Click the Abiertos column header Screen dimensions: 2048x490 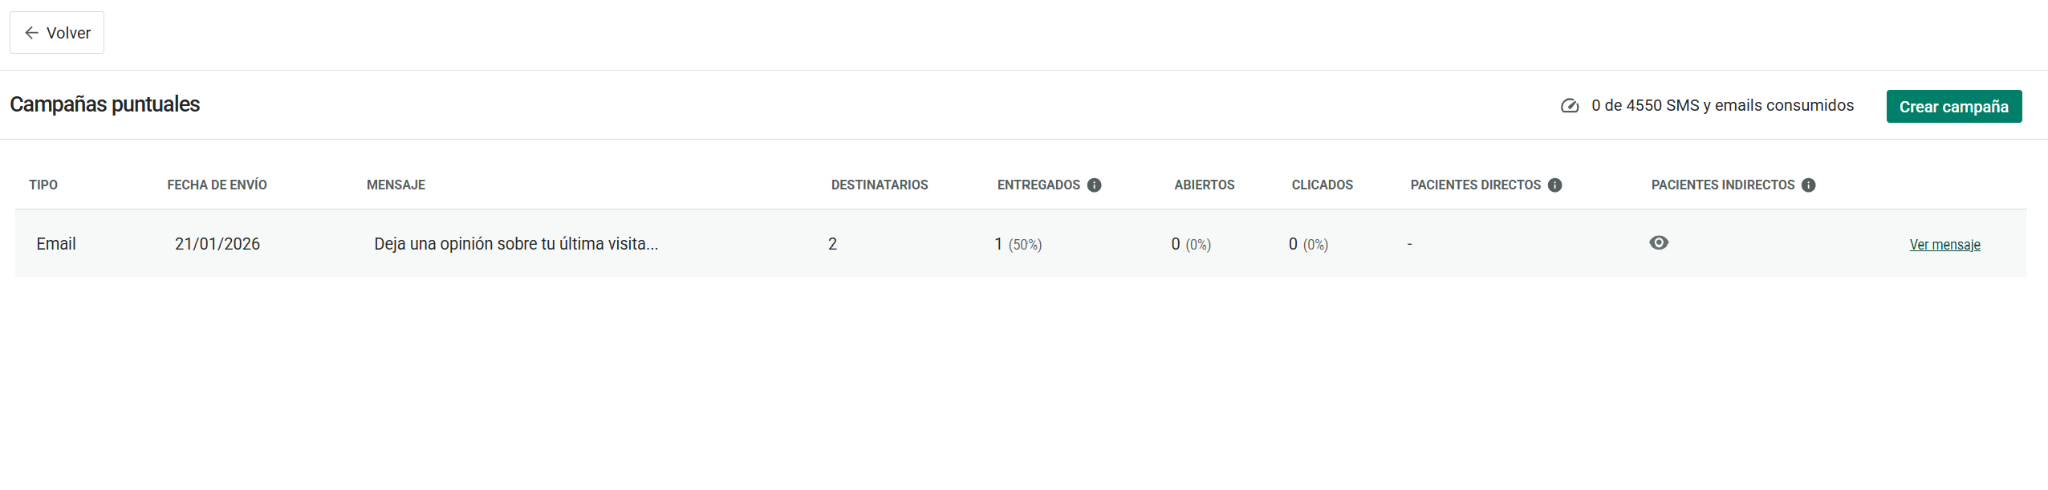(x=1204, y=185)
